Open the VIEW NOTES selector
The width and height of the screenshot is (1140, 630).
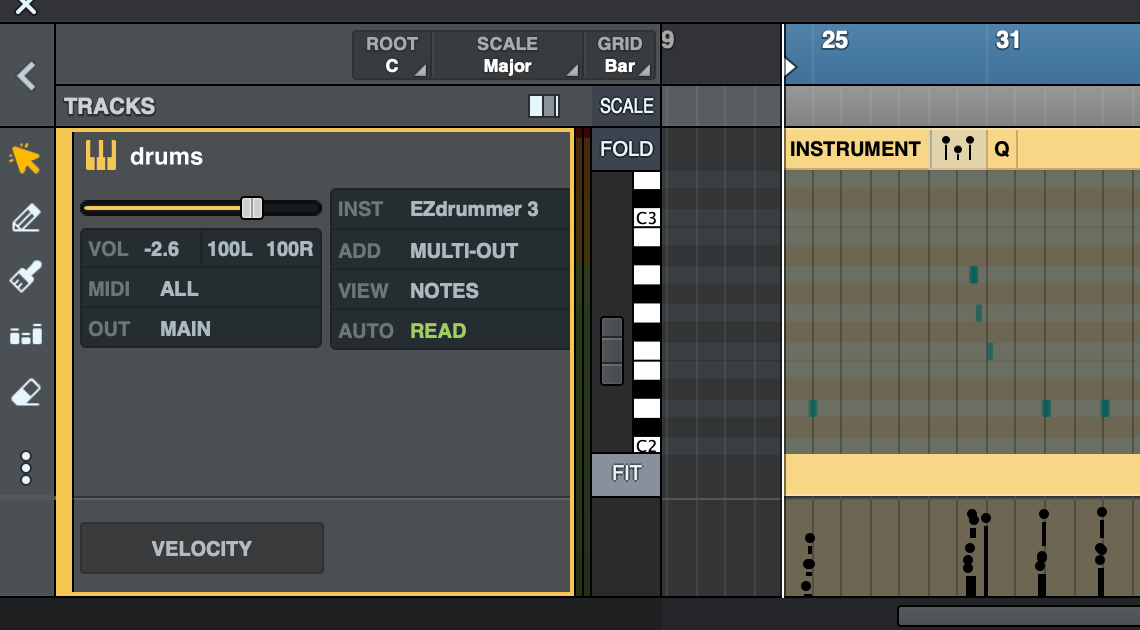451,291
